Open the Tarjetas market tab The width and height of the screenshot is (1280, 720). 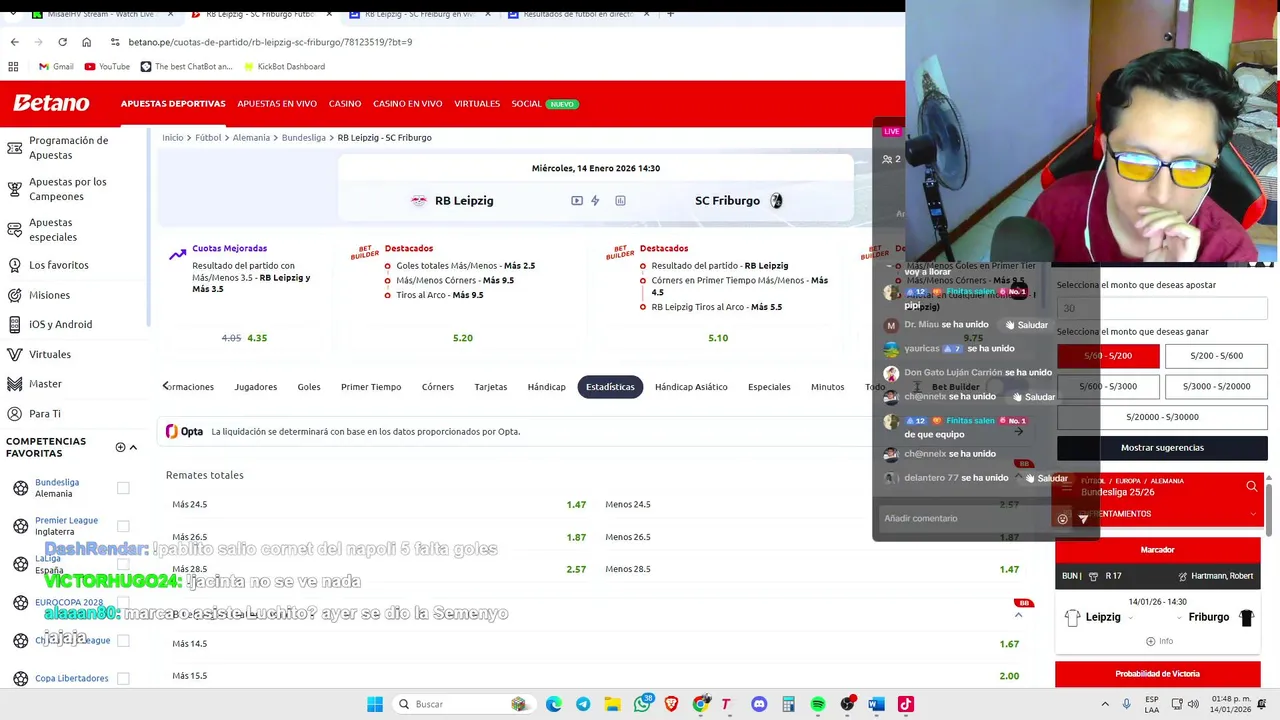[x=490, y=387]
